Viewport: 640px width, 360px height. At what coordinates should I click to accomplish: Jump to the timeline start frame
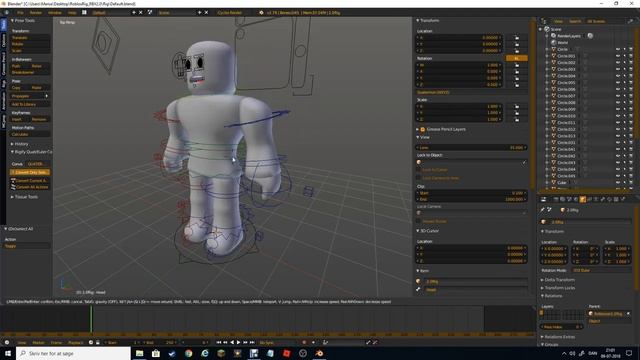tap(218, 342)
